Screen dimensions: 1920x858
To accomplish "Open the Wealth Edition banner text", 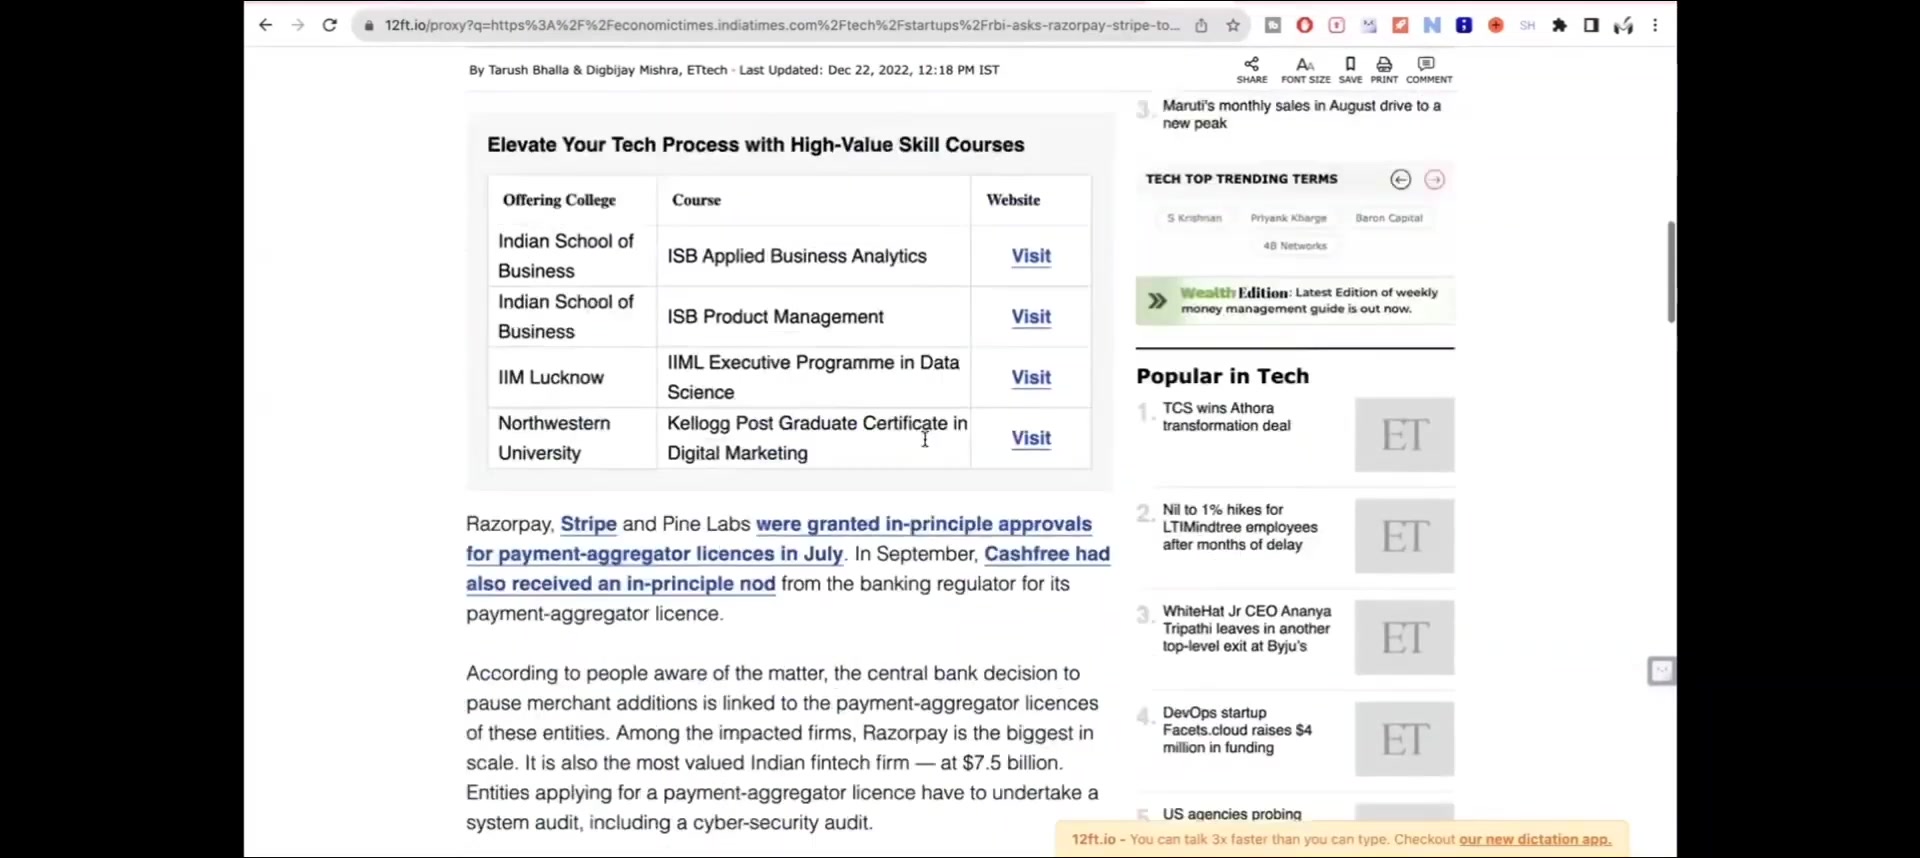I will (x=1309, y=301).
